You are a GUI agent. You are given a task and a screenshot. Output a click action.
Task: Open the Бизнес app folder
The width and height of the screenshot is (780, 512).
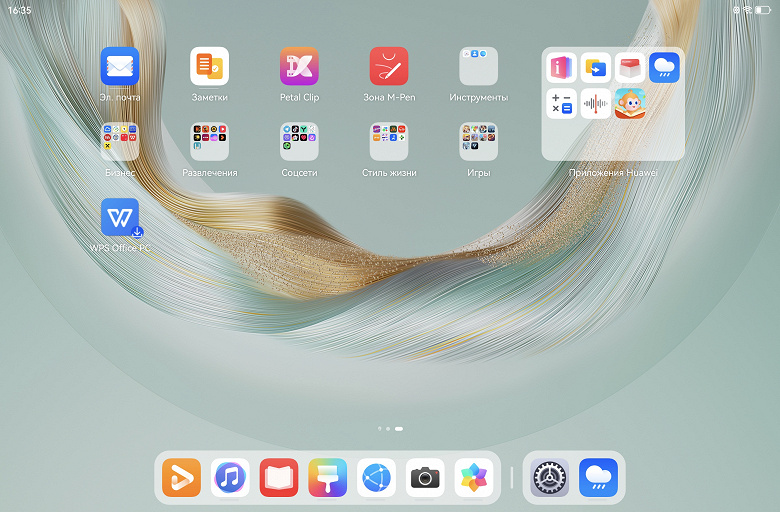point(120,142)
